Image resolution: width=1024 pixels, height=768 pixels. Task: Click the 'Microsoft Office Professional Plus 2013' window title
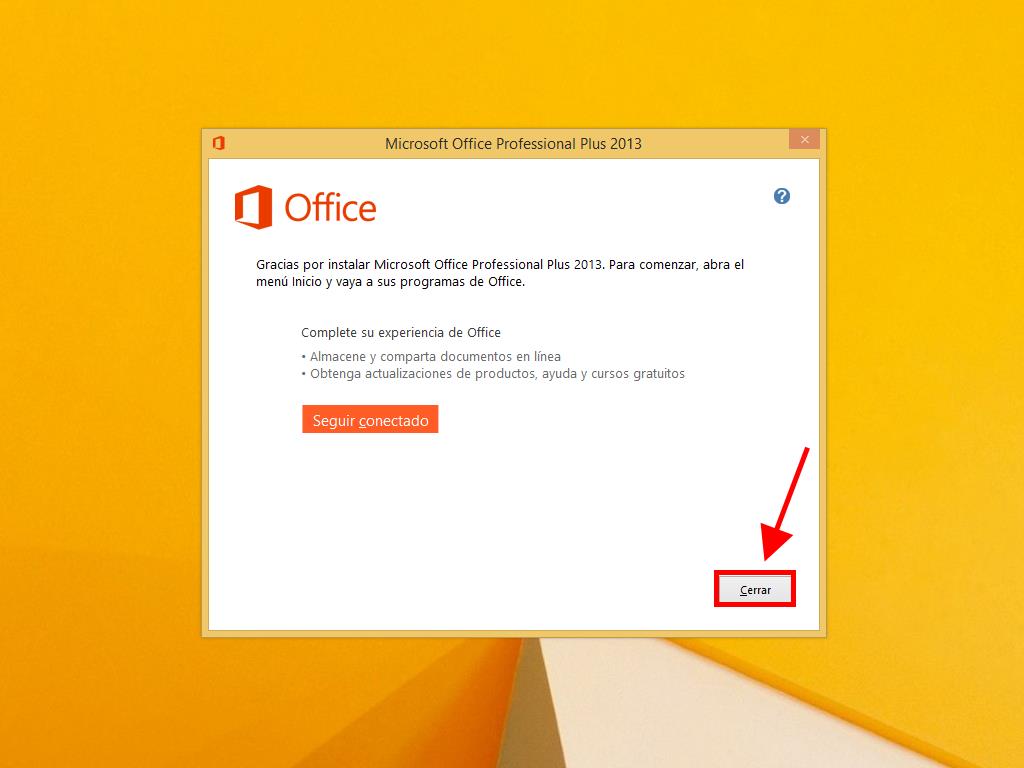coord(513,144)
